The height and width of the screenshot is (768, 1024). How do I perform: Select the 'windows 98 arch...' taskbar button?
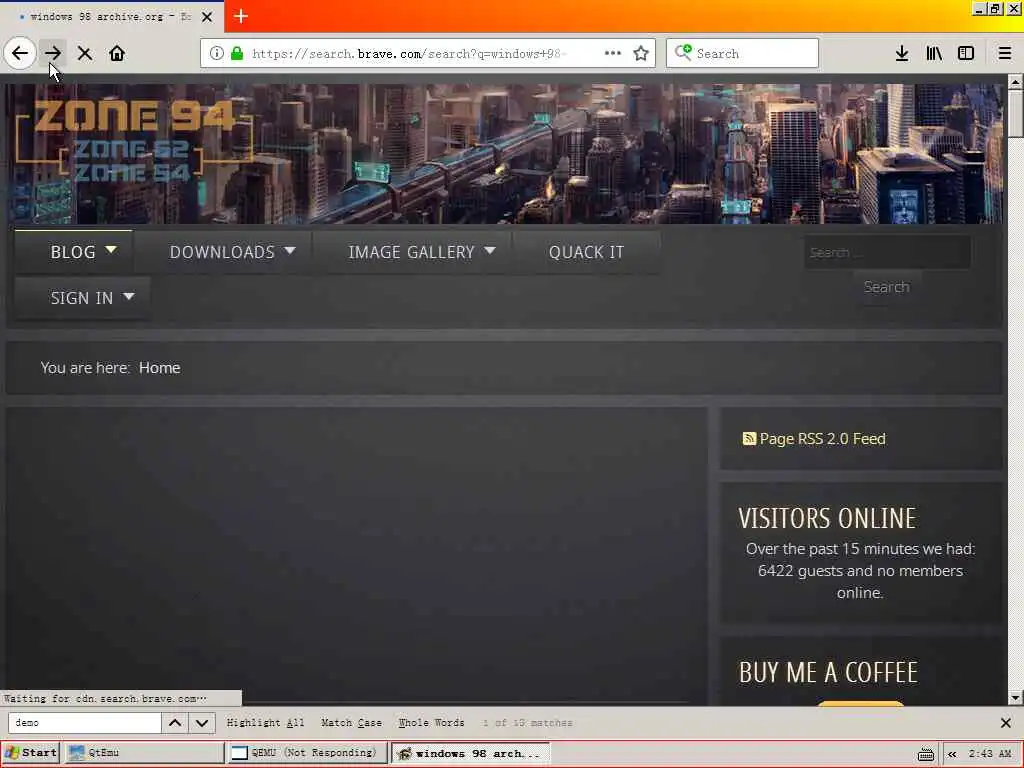470,753
